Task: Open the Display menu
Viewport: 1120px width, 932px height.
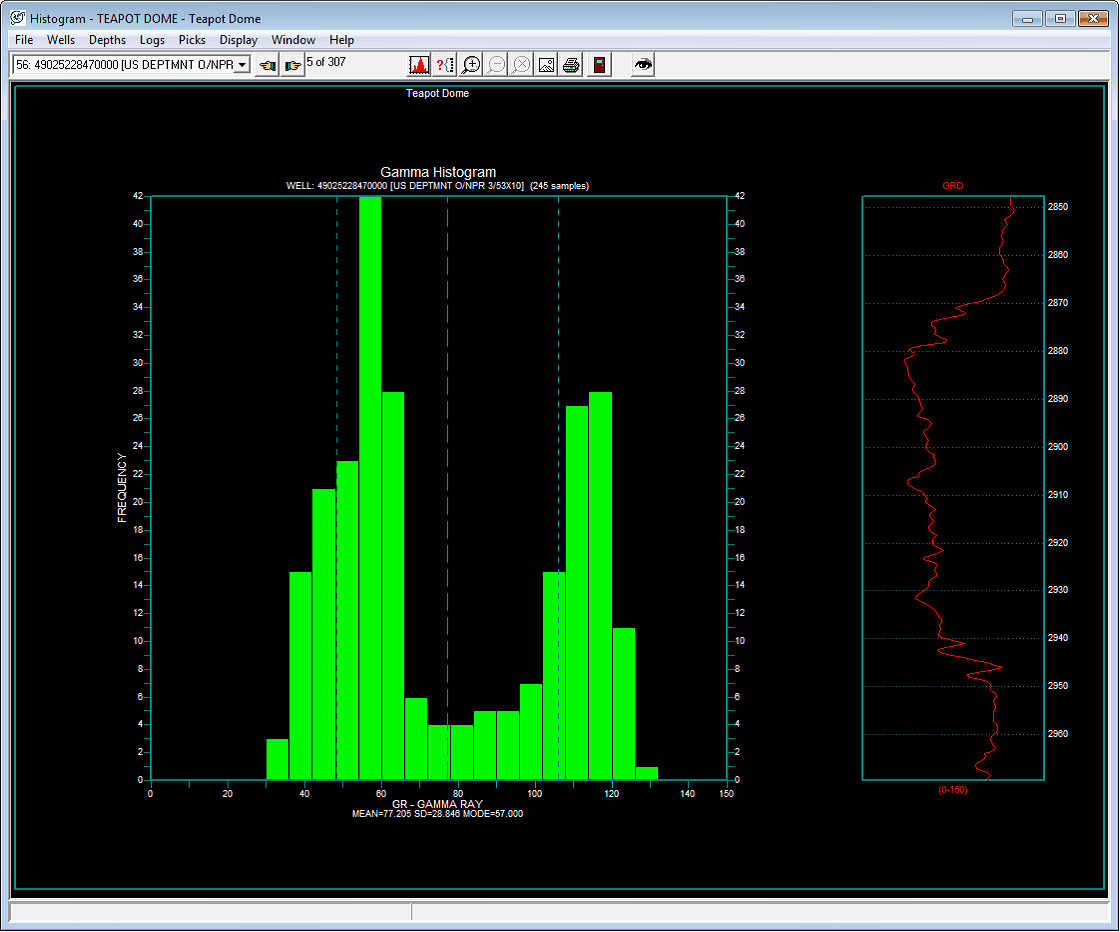Action: click(238, 40)
